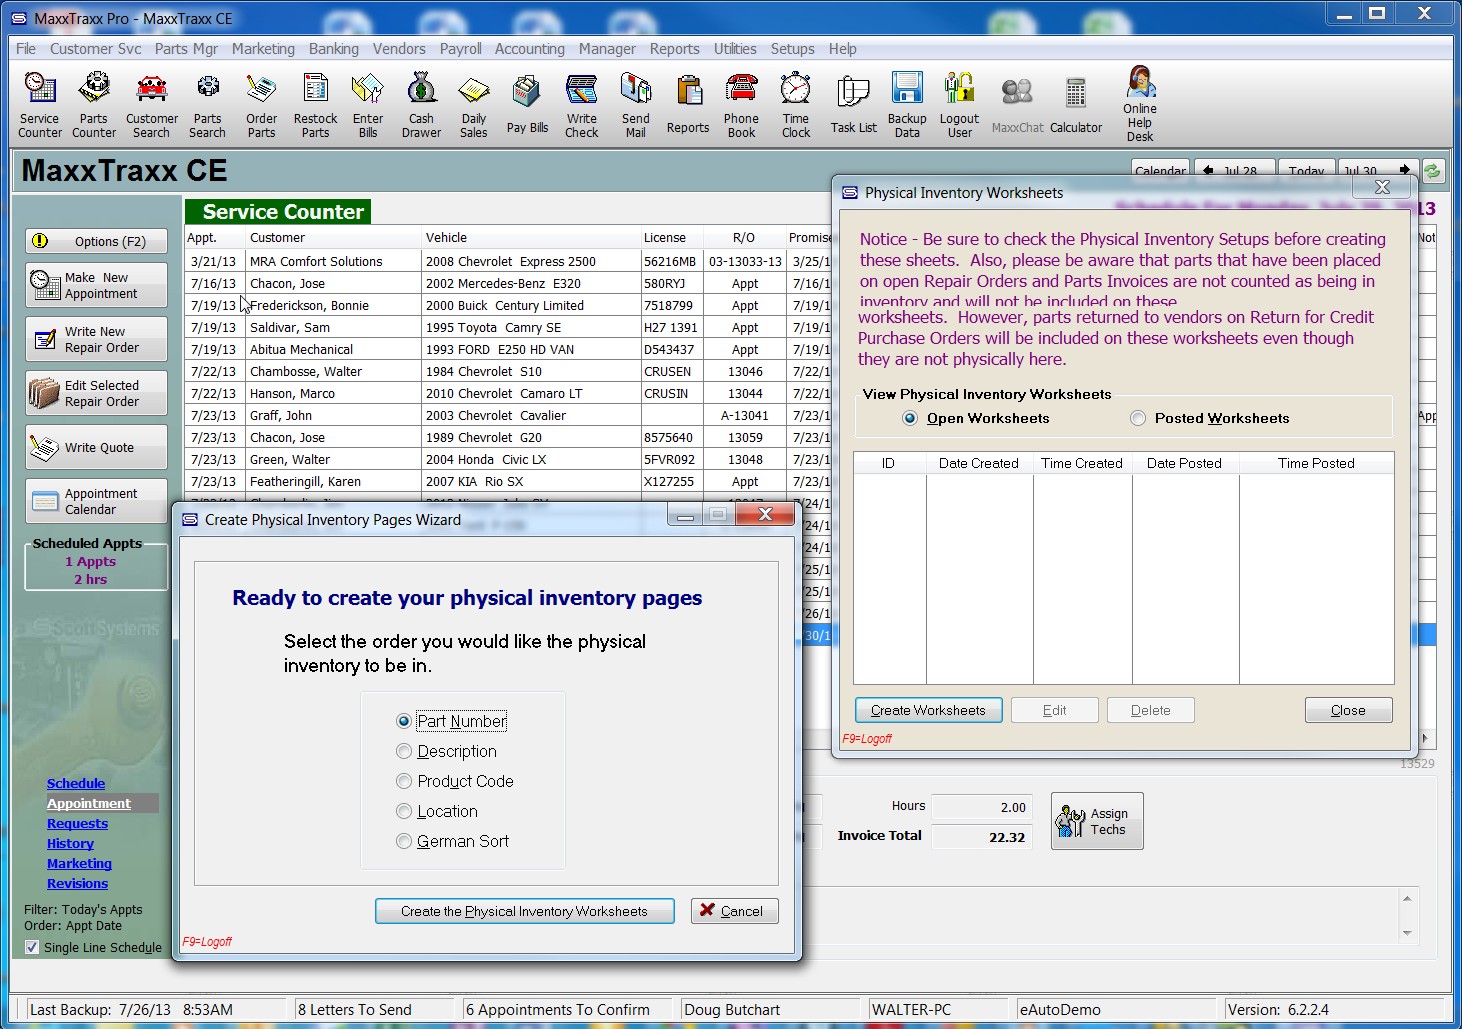Open Pay Bills tool

coord(527,104)
